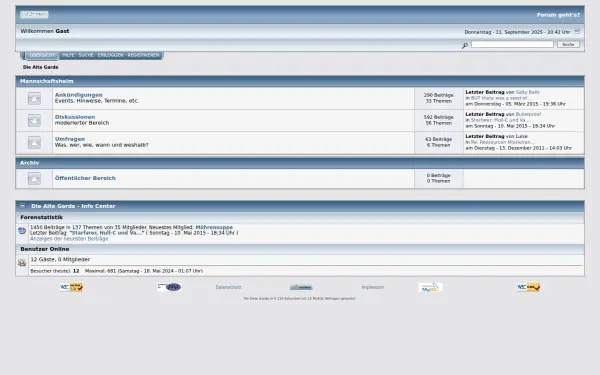Click the Impressum footer link

pyautogui.click(x=373, y=287)
